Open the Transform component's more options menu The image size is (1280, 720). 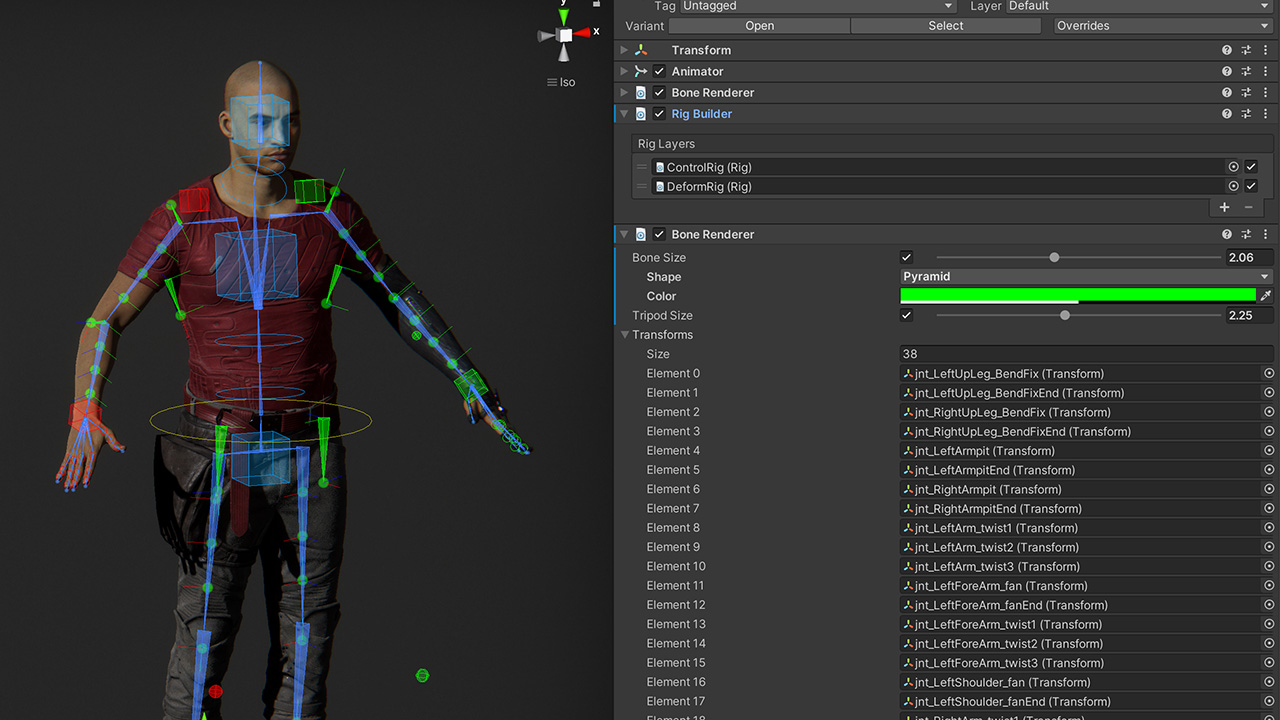point(1265,50)
